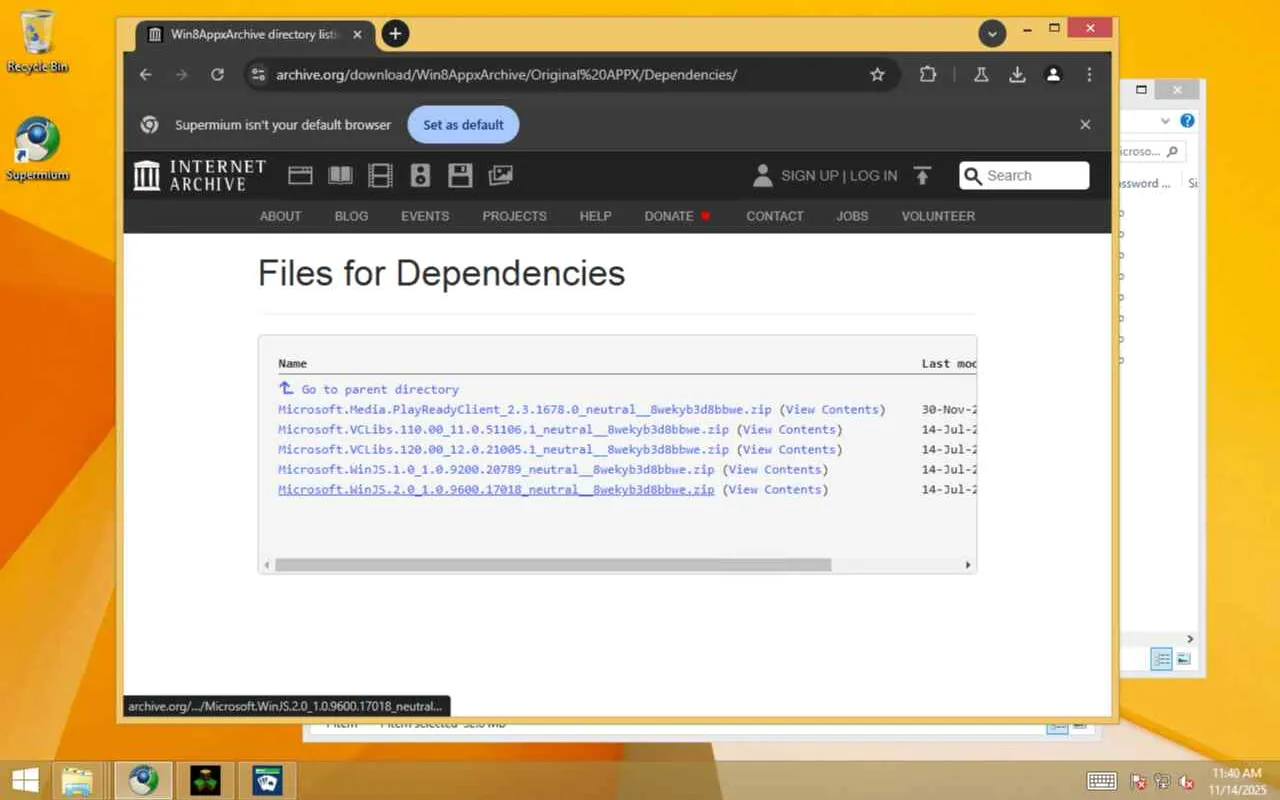Open the PROJECTS menu item
This screenshot has width=1280, height=800.
click(x=514, y=216)
